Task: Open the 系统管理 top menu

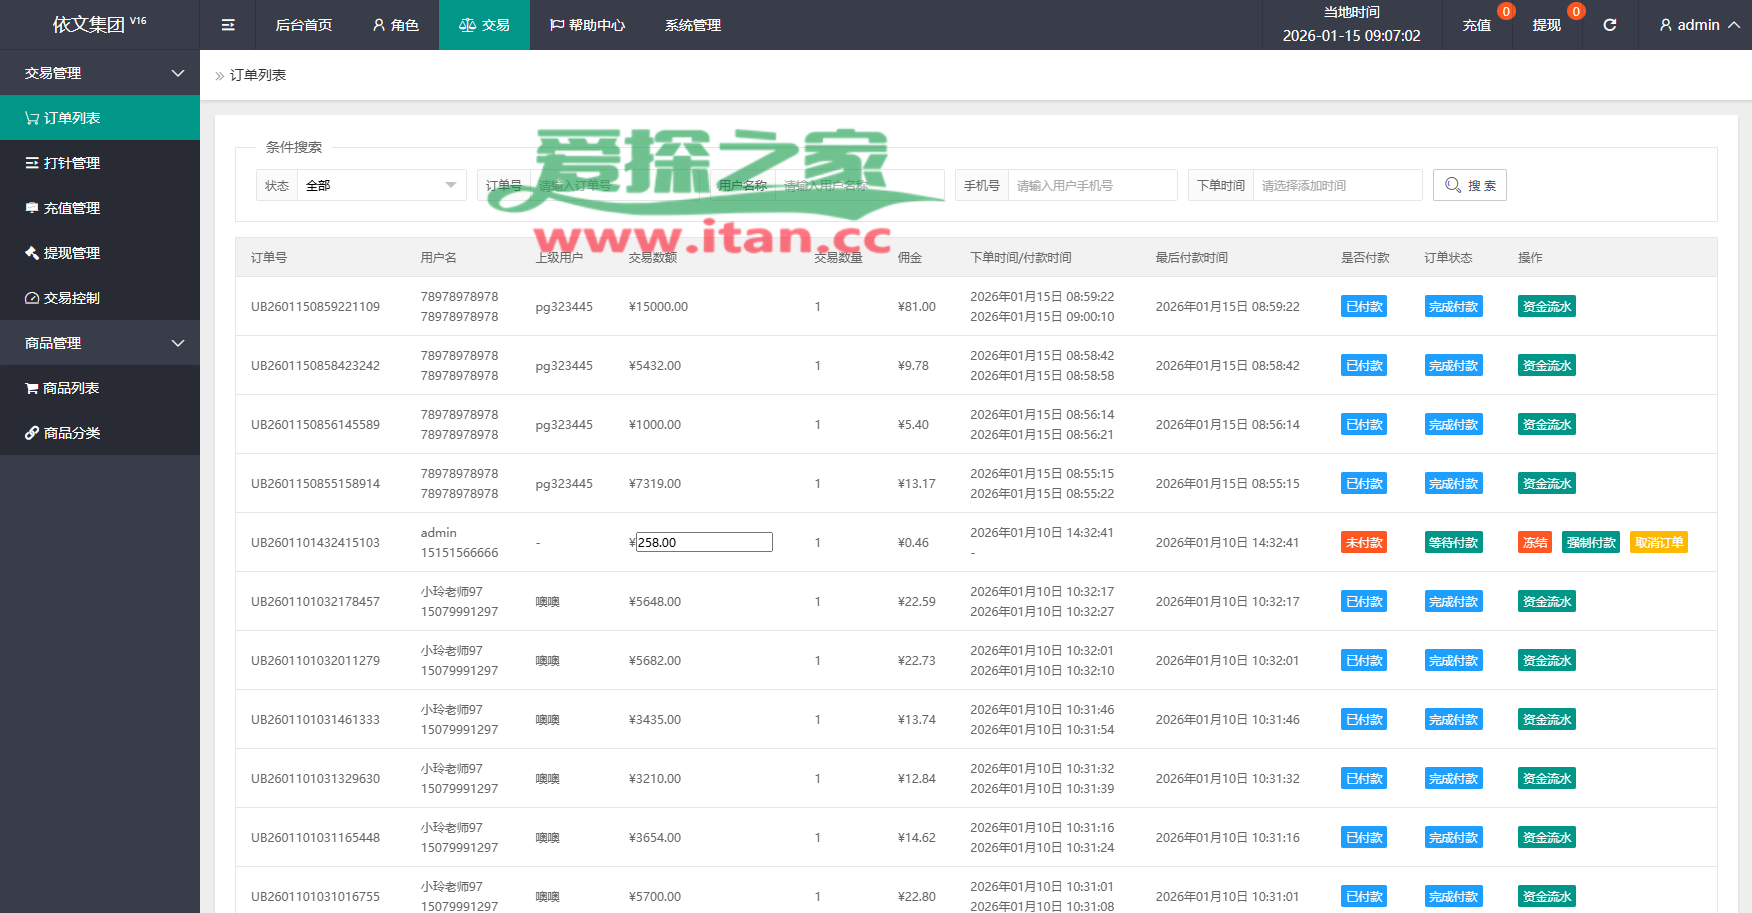Action: [x=692, y=25]
